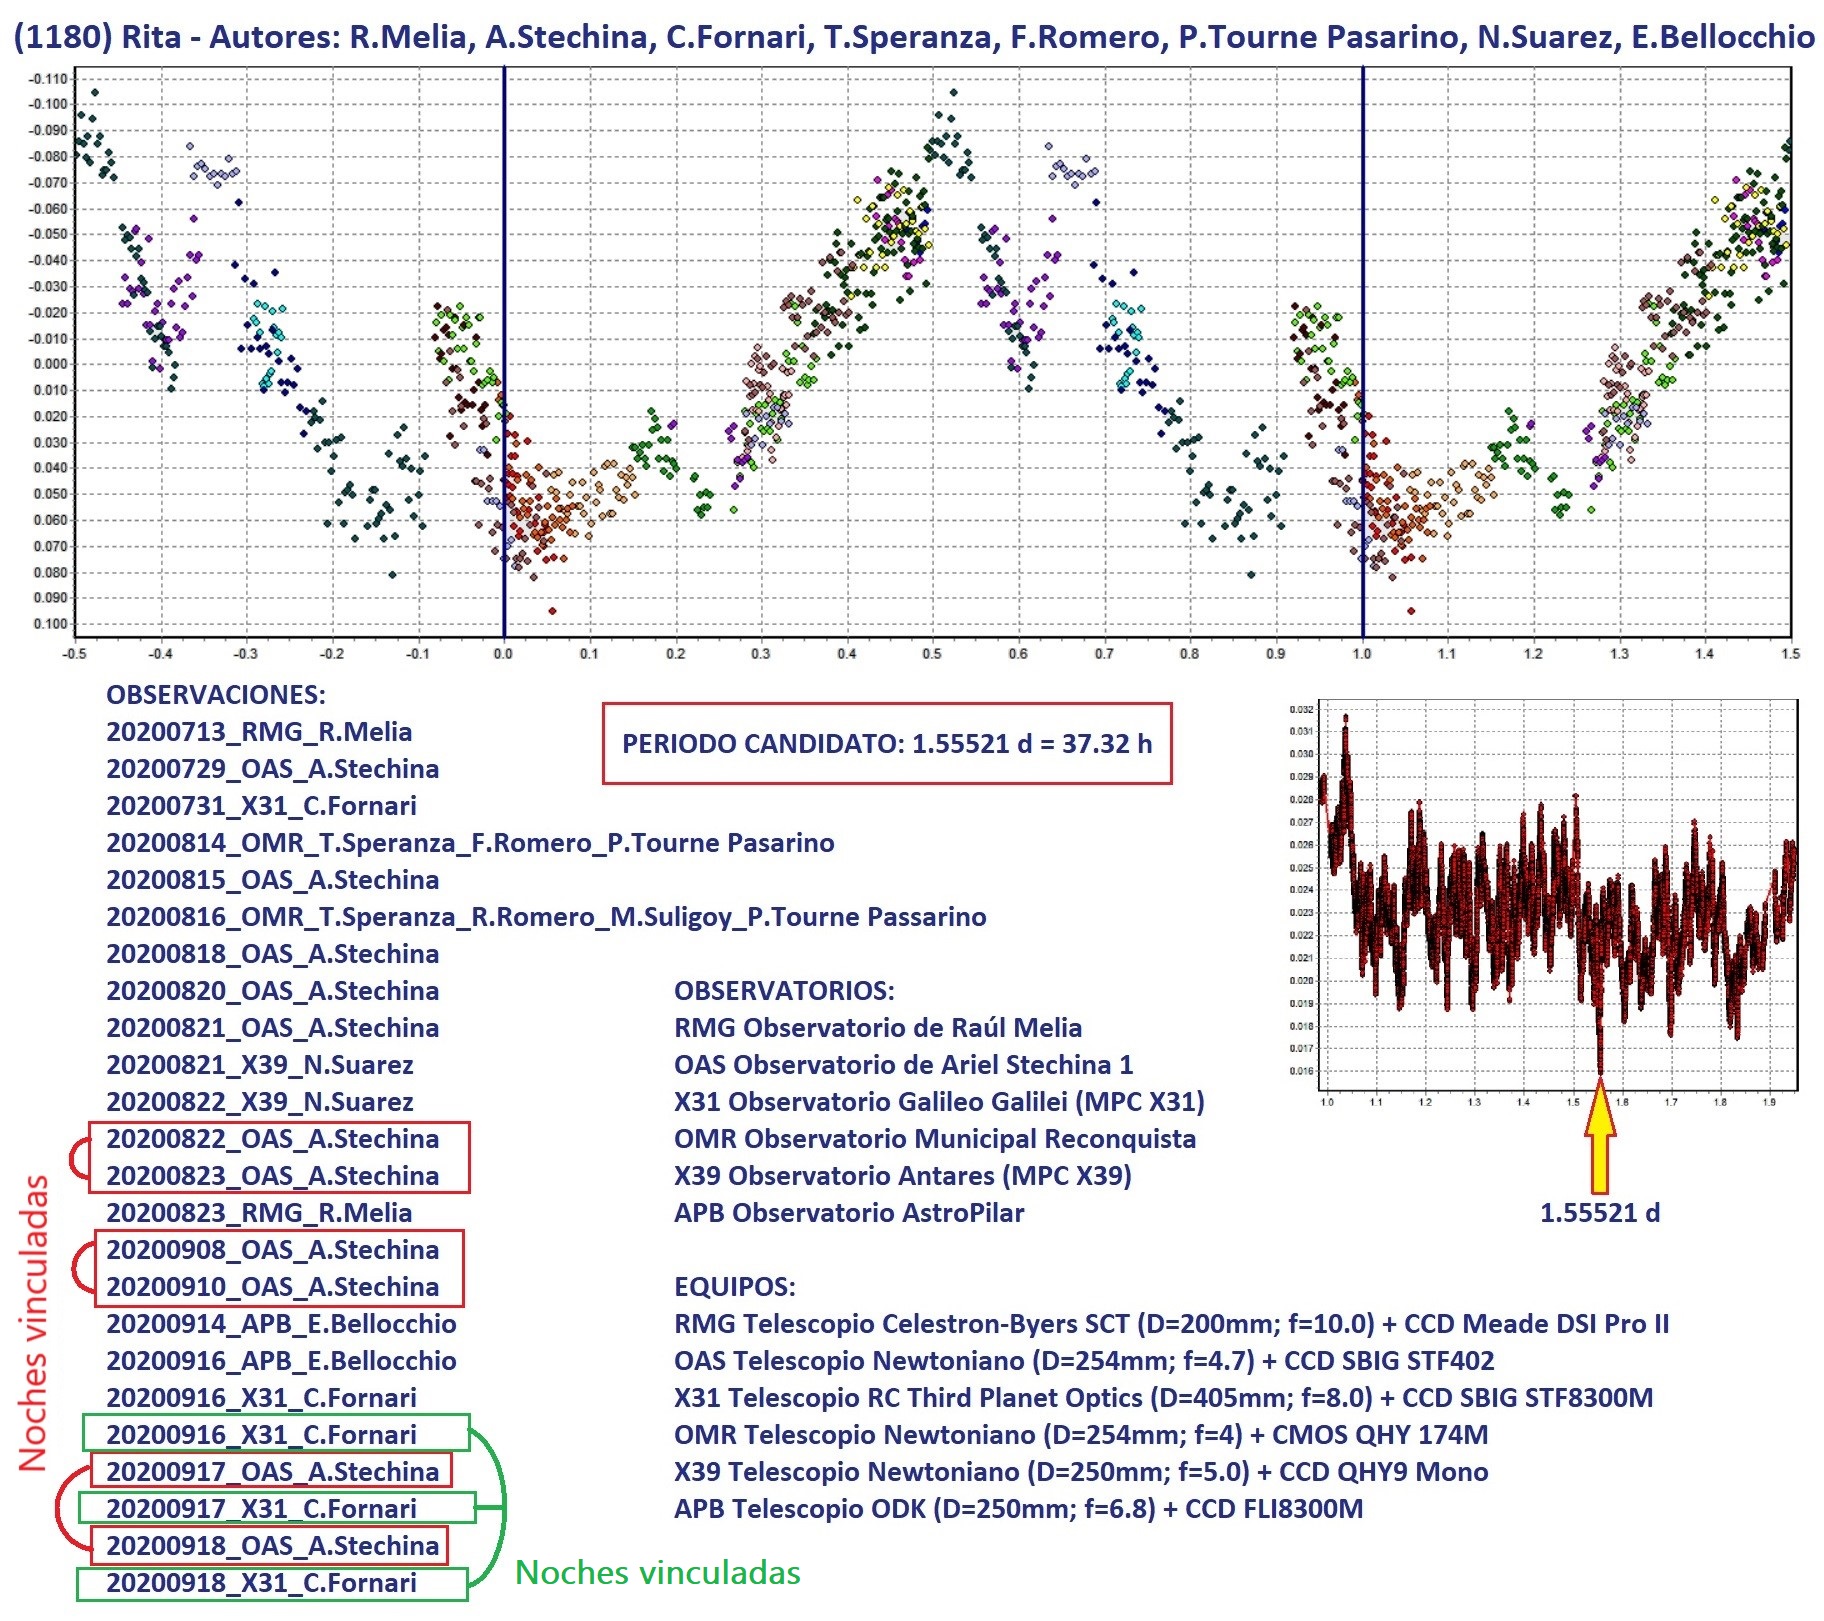The width and height of the screenshot is (1824, 1621).
Task: Select the 20200731_X31_C.Fornari observation
Action: 261,806
